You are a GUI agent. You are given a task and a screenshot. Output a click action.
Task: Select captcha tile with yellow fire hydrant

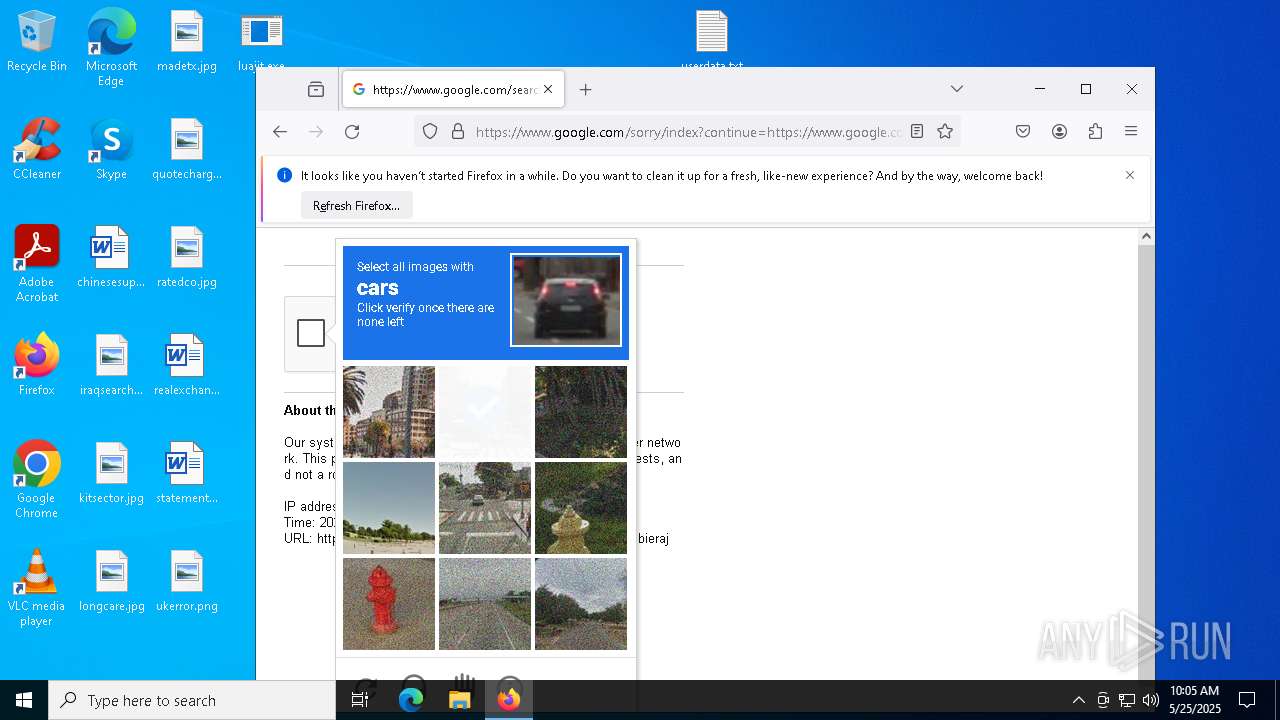[581, 508]
